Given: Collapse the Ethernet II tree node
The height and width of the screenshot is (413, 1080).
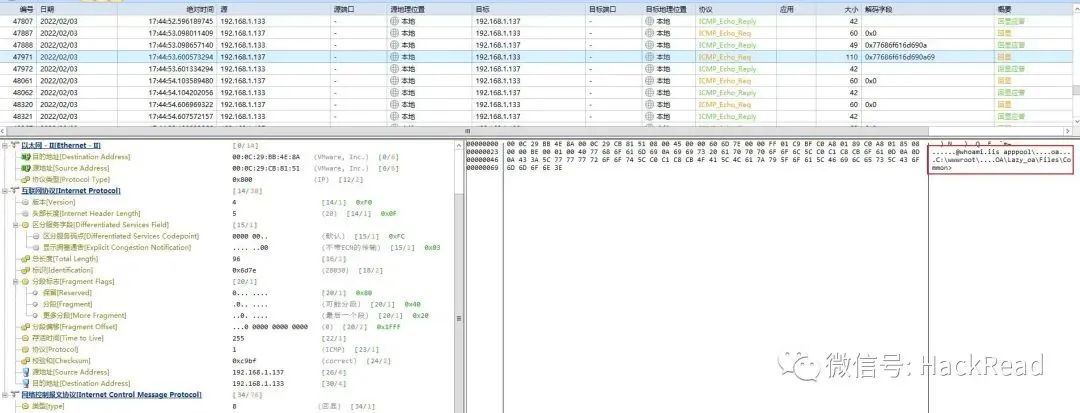Looking at the screenshot, I should click(6, 145).
